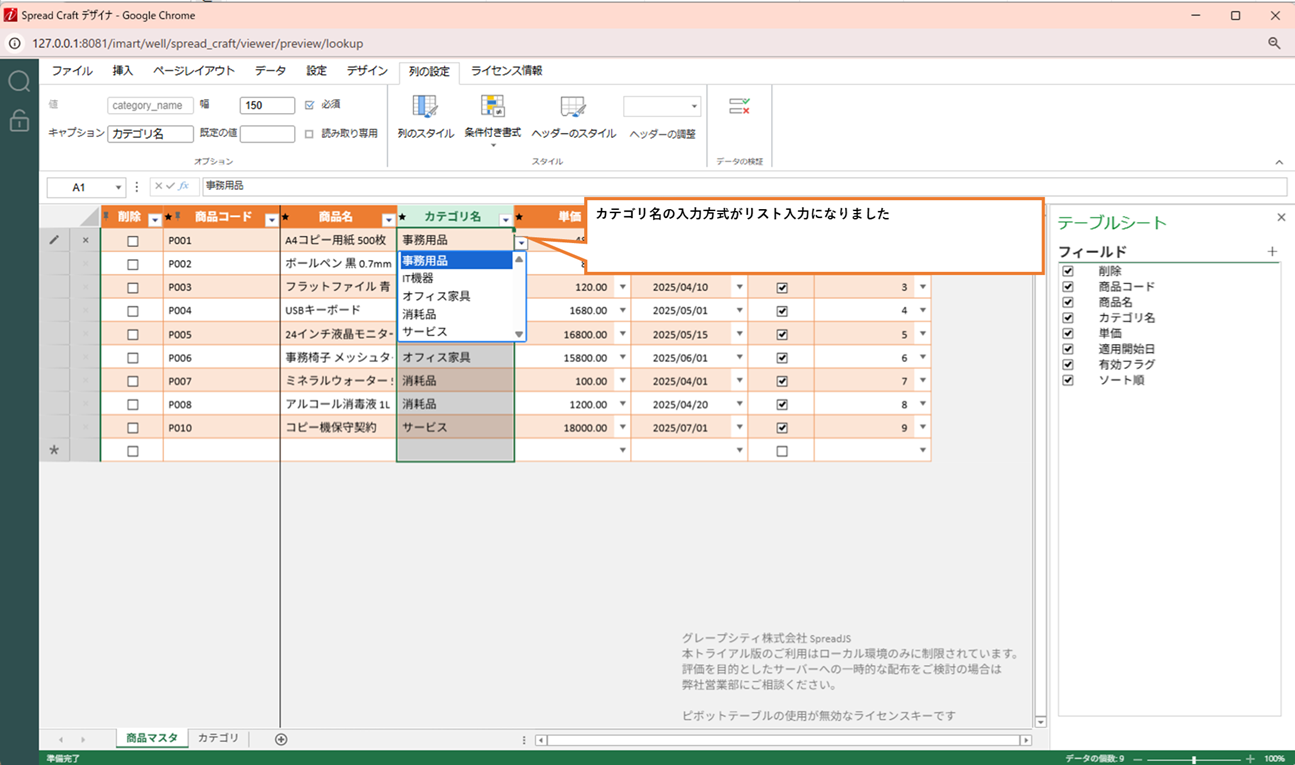Image resolution: width=1295 pixels, height=765 pixels.
Task: Click the data validation icon
Action: (x=739, y=106)
